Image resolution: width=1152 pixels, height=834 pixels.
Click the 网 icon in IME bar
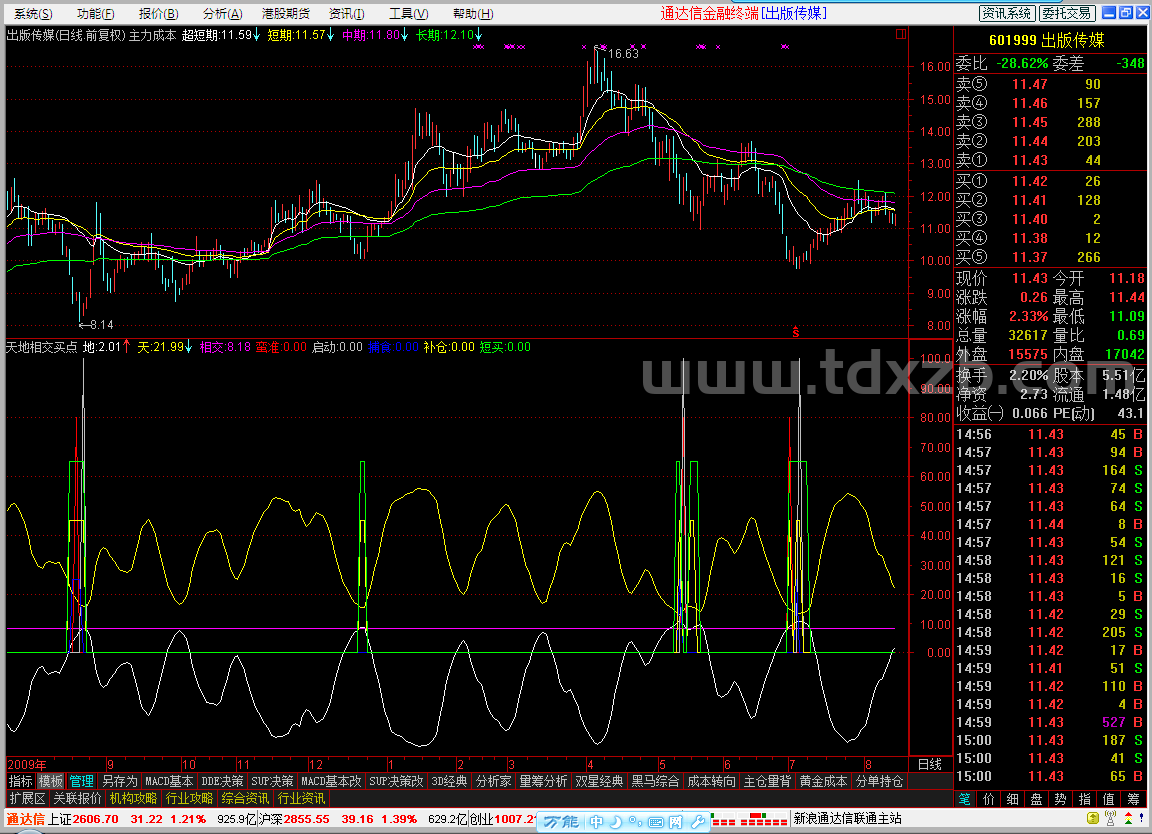676,822
